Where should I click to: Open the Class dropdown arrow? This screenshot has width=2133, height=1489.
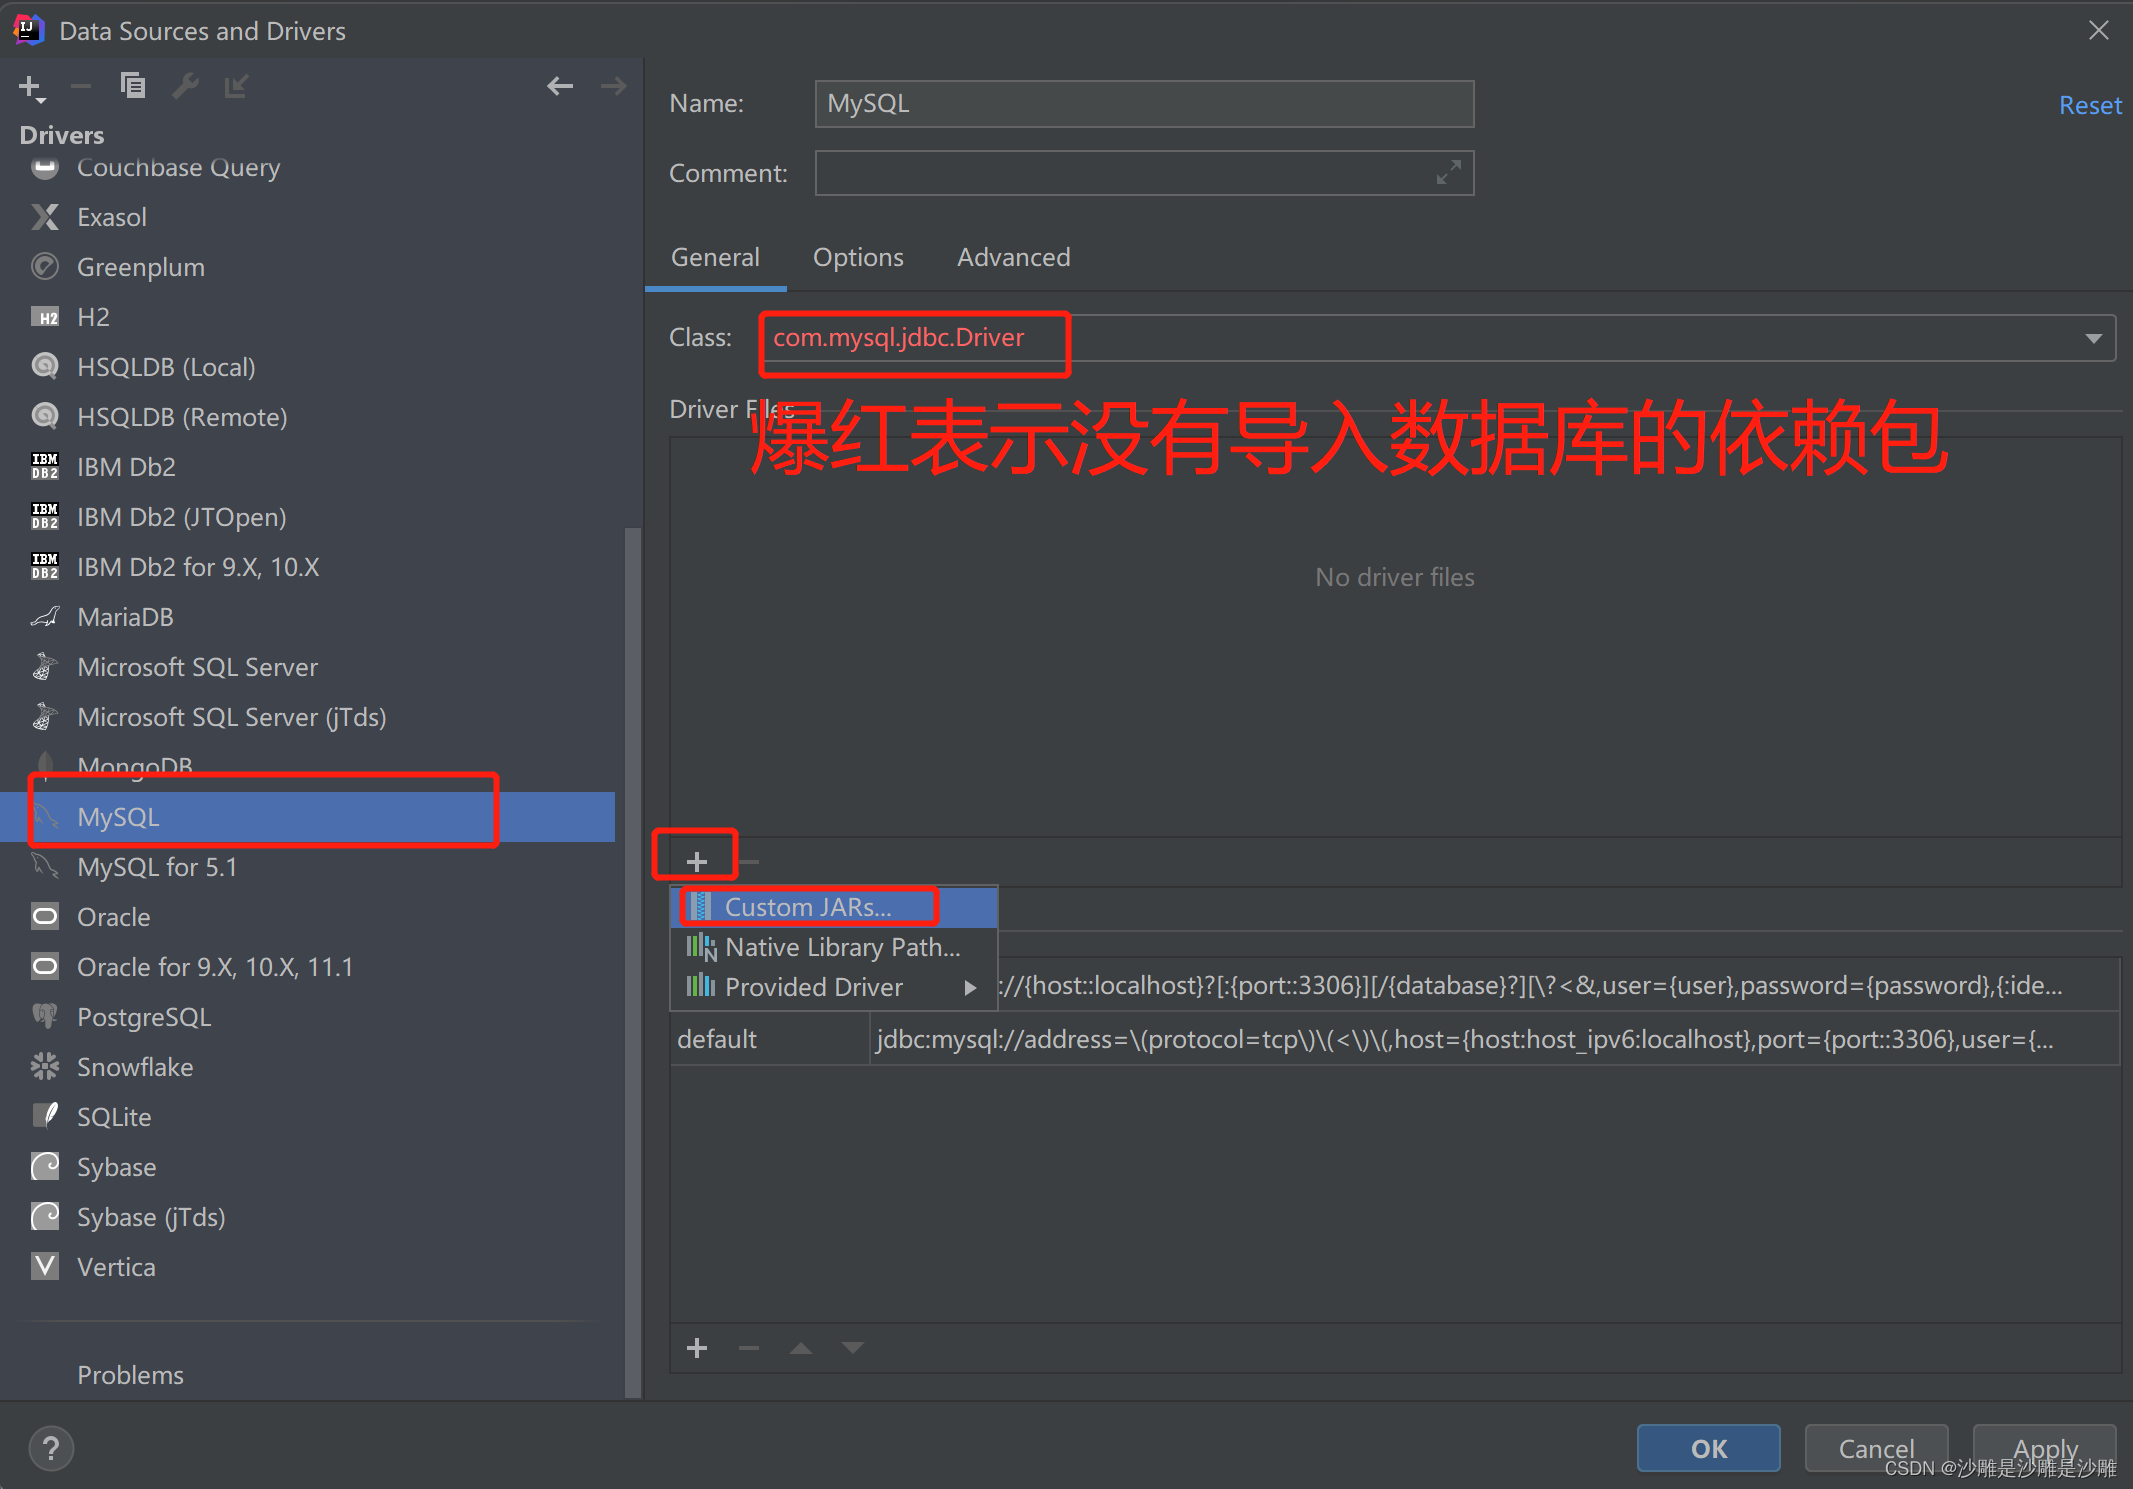(2093, 338)
